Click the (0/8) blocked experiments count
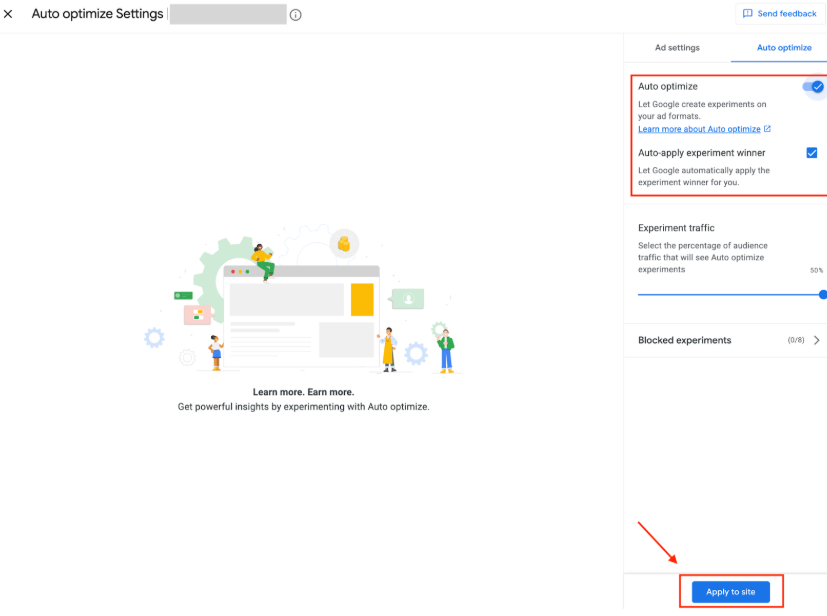This screenshot has height=616, width=827. coord(796,340)
